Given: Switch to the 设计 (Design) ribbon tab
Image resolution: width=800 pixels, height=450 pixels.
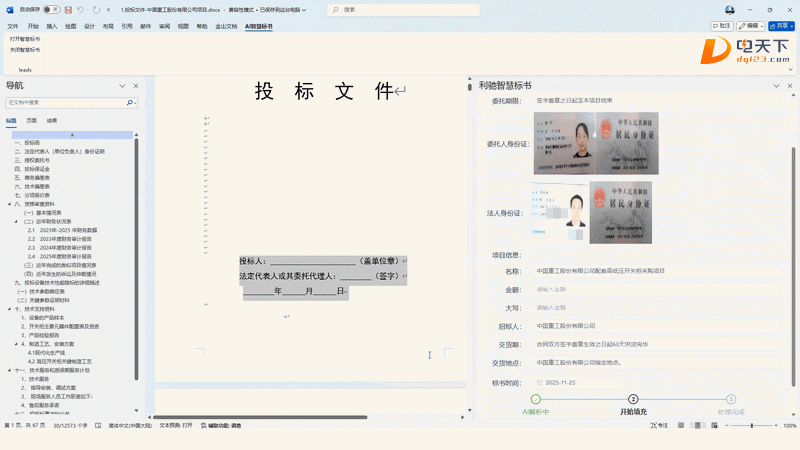Looking at the screenshot, I should point(89,26).
